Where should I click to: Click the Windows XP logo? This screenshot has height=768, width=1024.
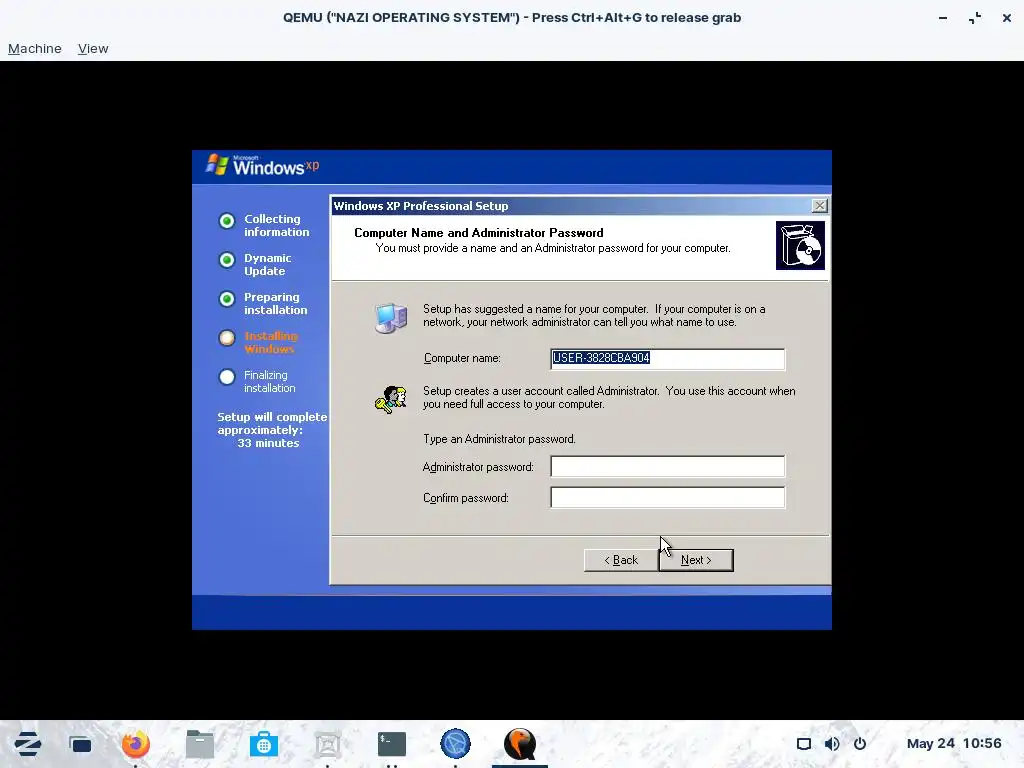pyautogui.click(x=263, y=165)
